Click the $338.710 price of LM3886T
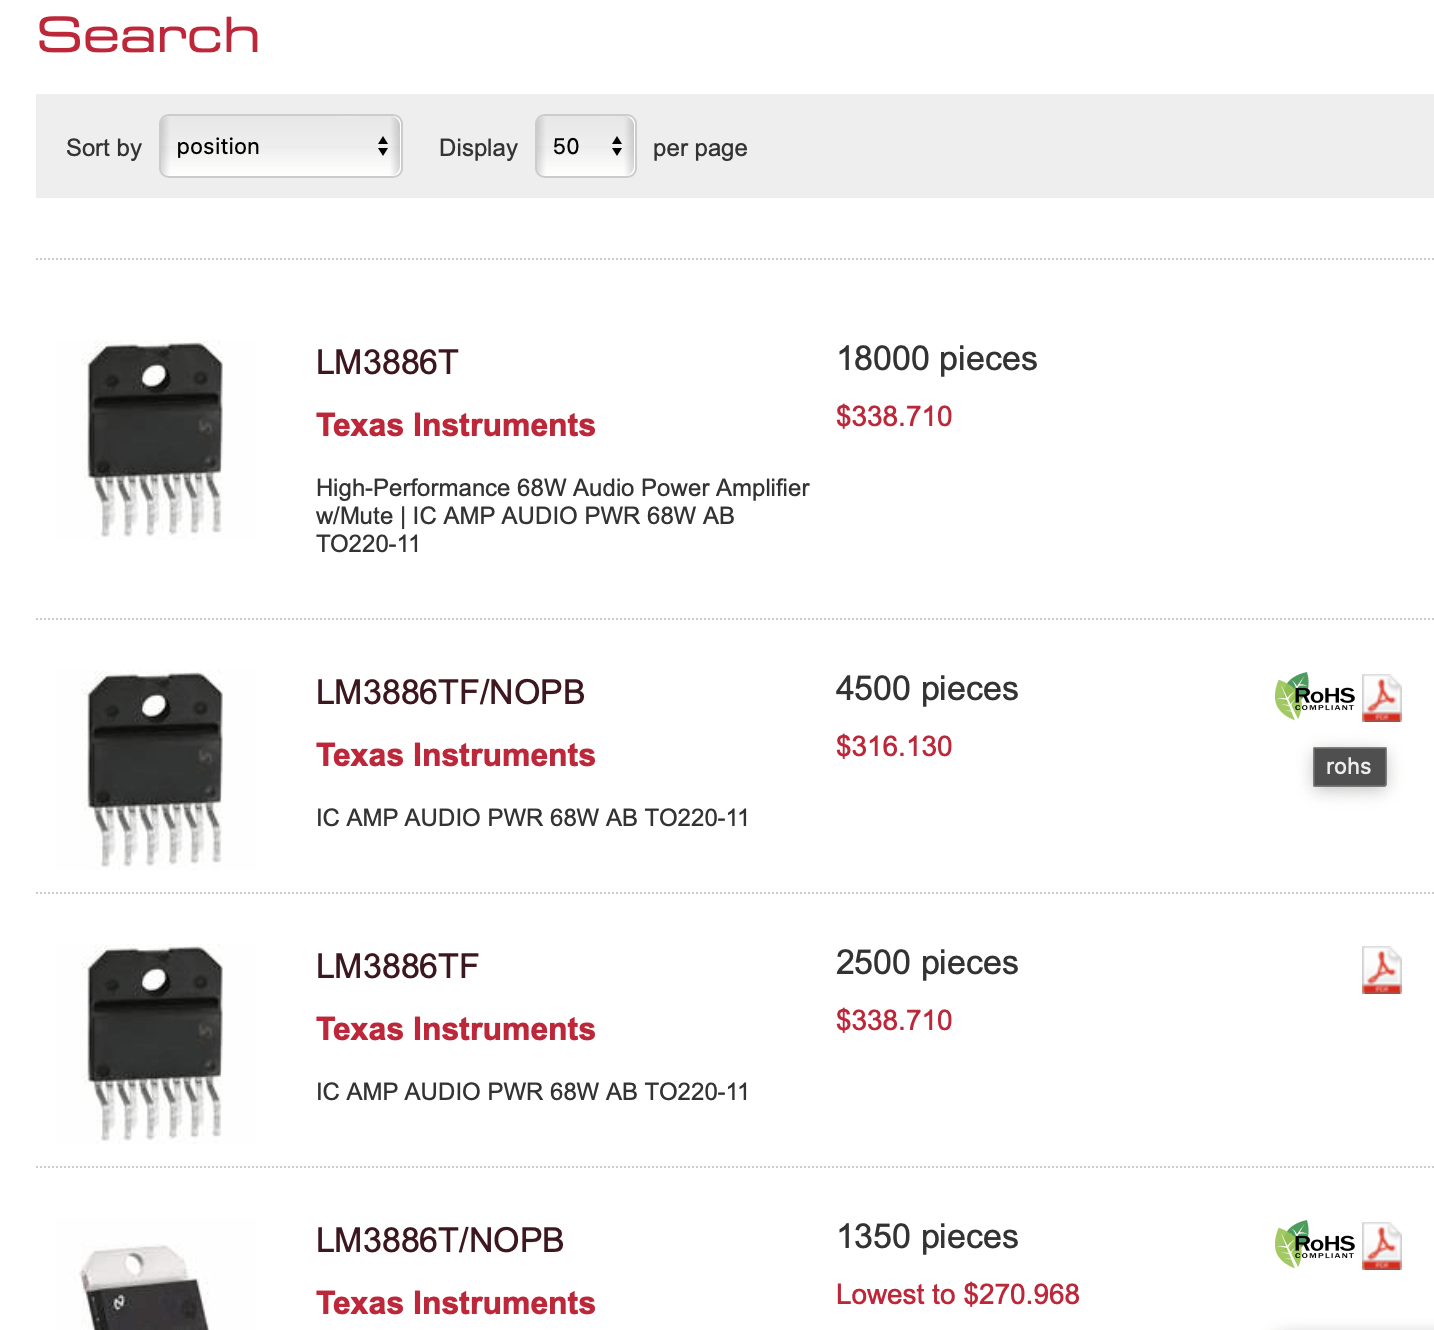 click(x=894, y=416)
